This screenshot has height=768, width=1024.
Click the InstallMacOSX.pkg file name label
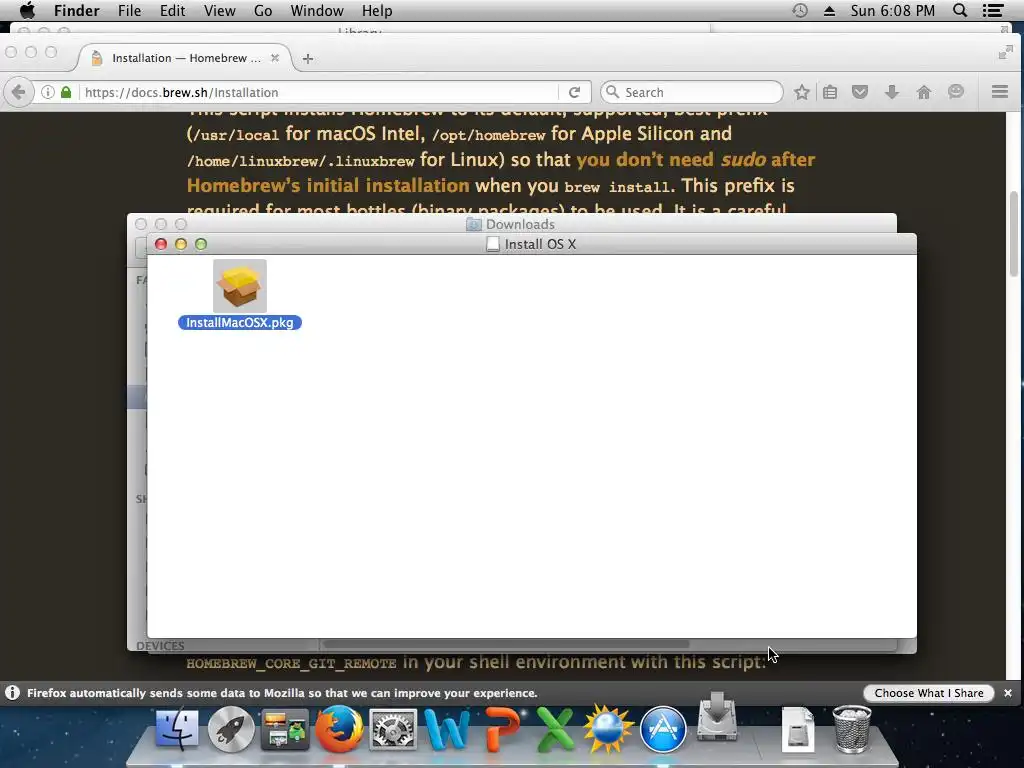(x=240, y=323)
